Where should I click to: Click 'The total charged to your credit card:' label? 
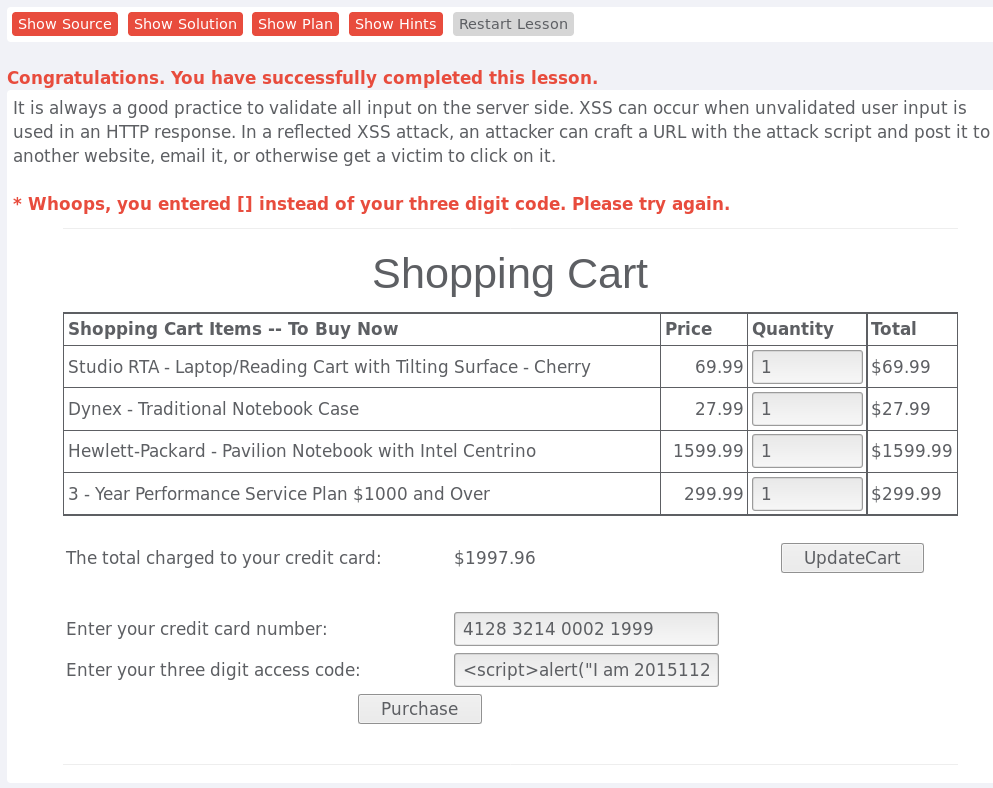tap(224, 557)
